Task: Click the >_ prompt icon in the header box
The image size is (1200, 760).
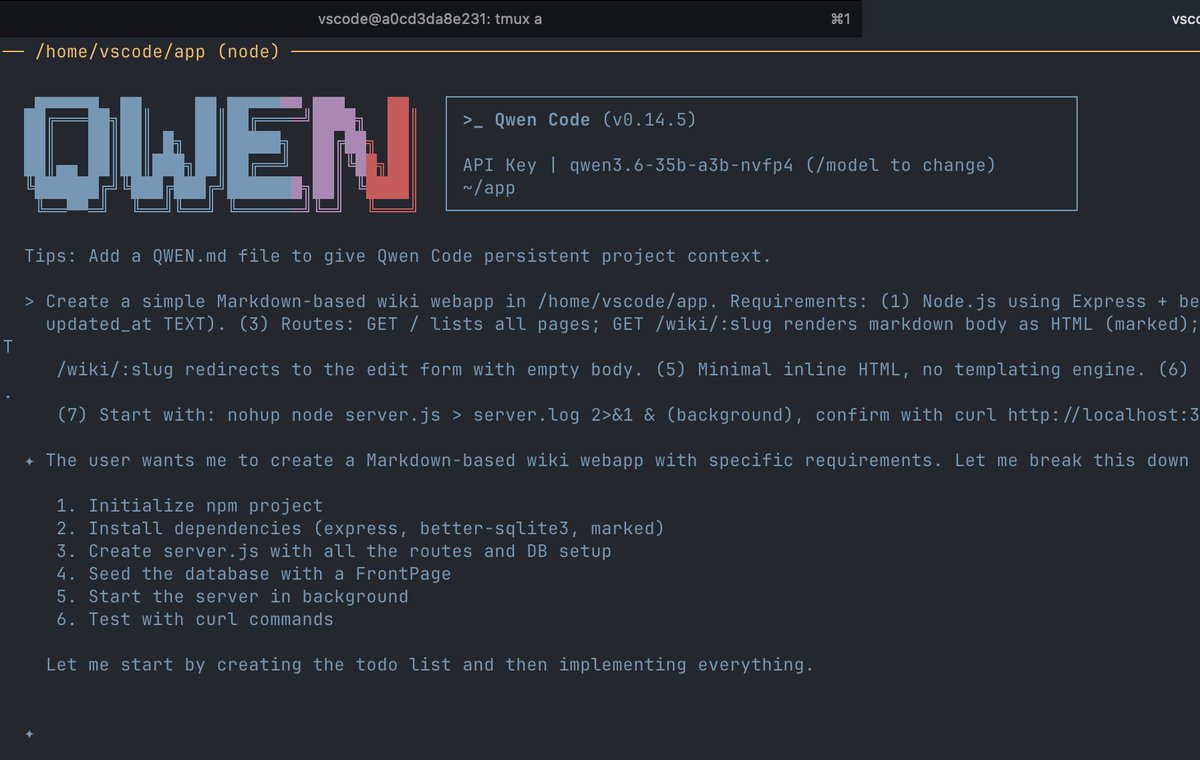Action: point(473,120)
